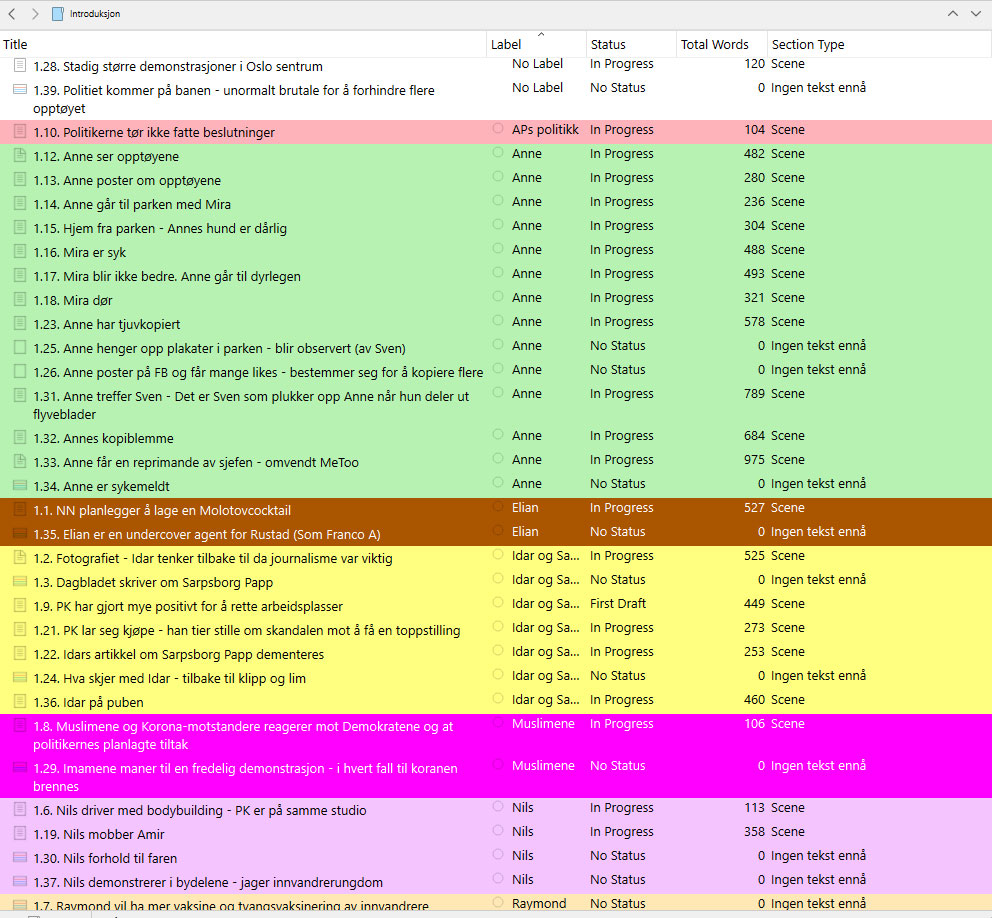Click document icon of 1.36 Idar på puben

click(x=20, y=702)
